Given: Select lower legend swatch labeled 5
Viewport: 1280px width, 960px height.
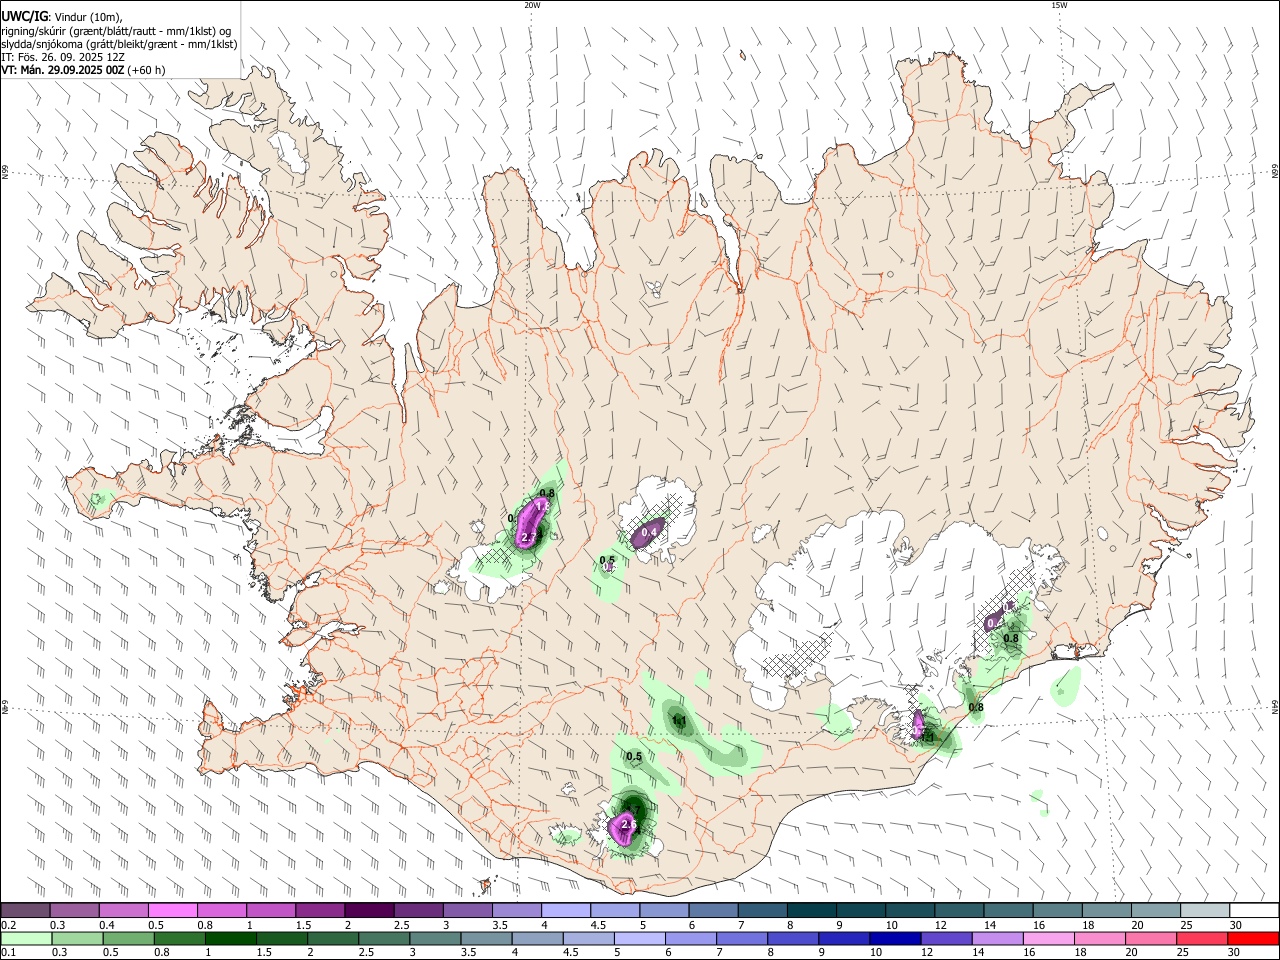Looking at the screenshot, I should click(639, 938).
